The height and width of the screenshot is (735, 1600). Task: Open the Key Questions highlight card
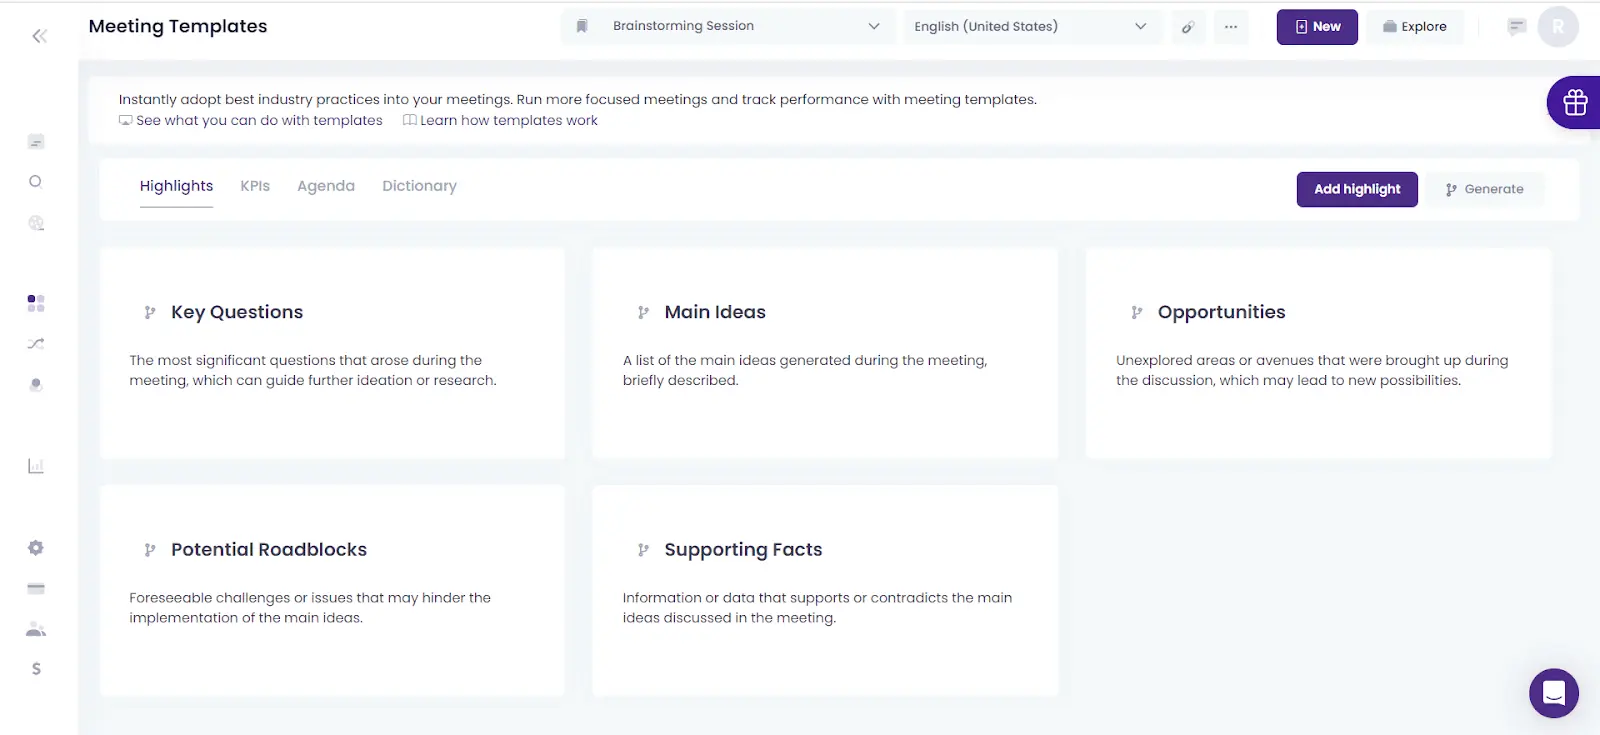[332, 353]
